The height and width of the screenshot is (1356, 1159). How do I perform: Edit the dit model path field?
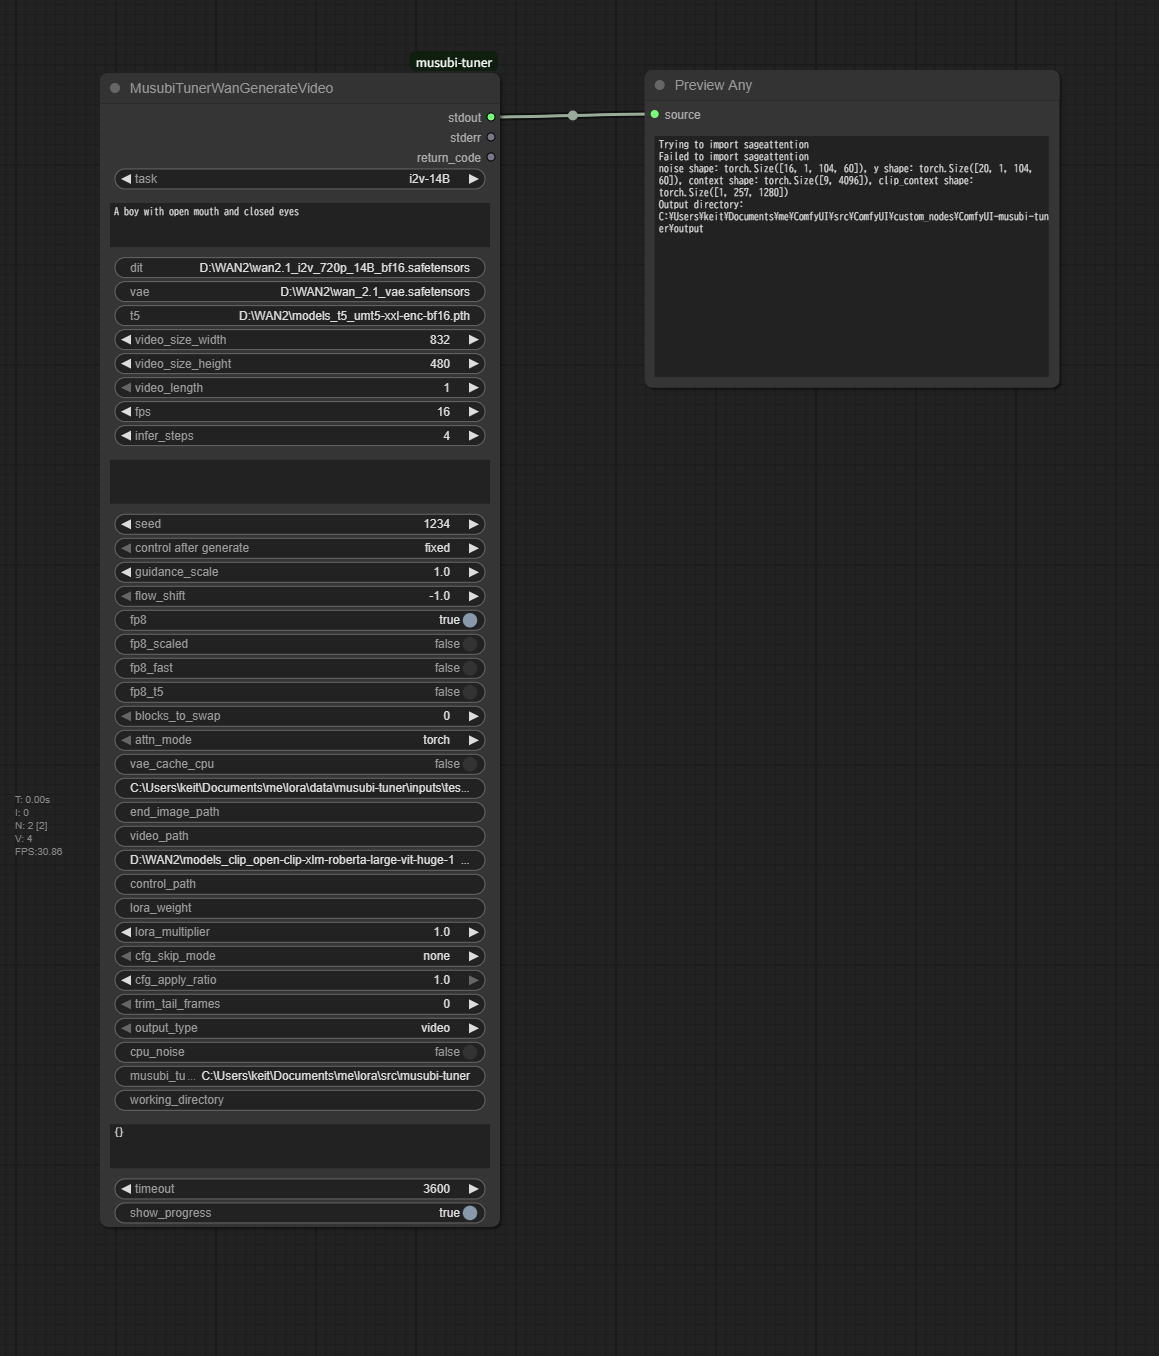click(300, 268)
